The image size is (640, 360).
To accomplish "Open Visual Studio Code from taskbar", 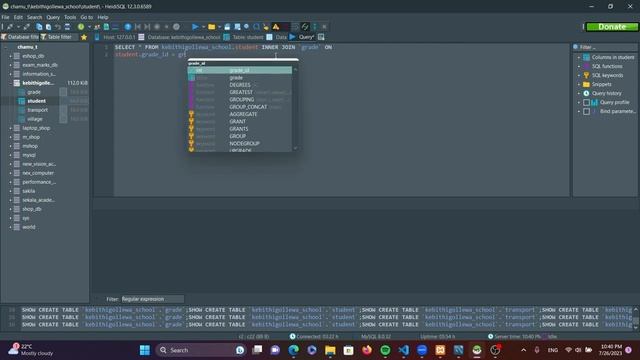I will [x=403, y=350].
